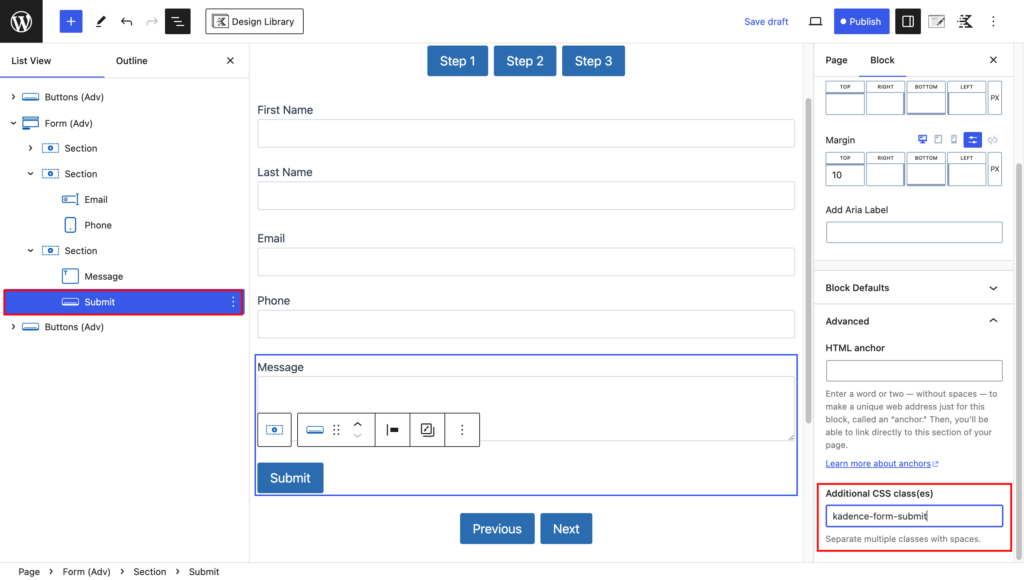Open the Document Overview list icon
Image resolution: width=1024 pixels, height=580 pixels.
pos(177,21)
